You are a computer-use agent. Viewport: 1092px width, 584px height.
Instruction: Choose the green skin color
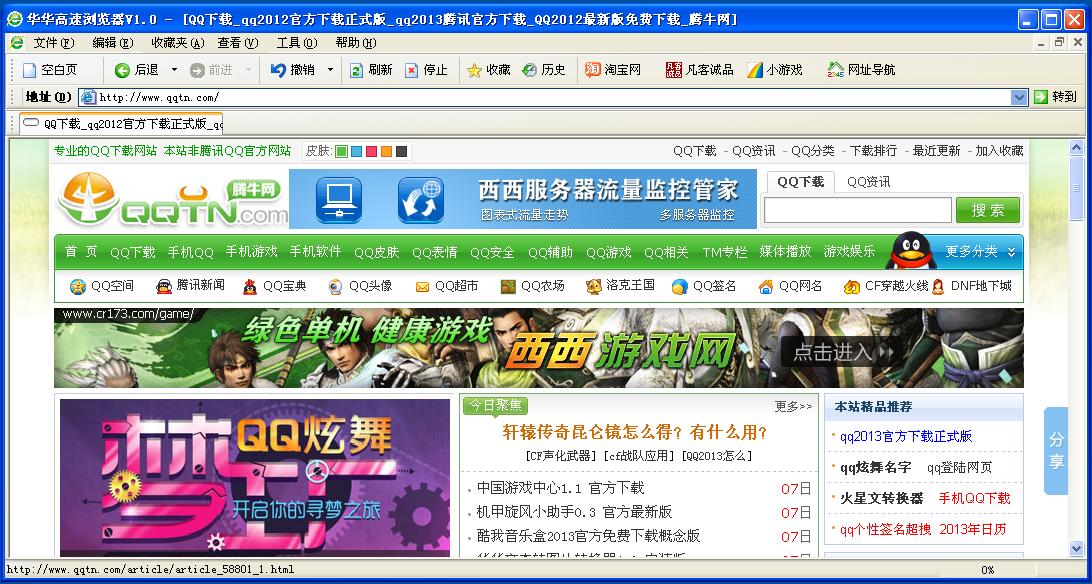pyautogui.click(x=341, y=151)
